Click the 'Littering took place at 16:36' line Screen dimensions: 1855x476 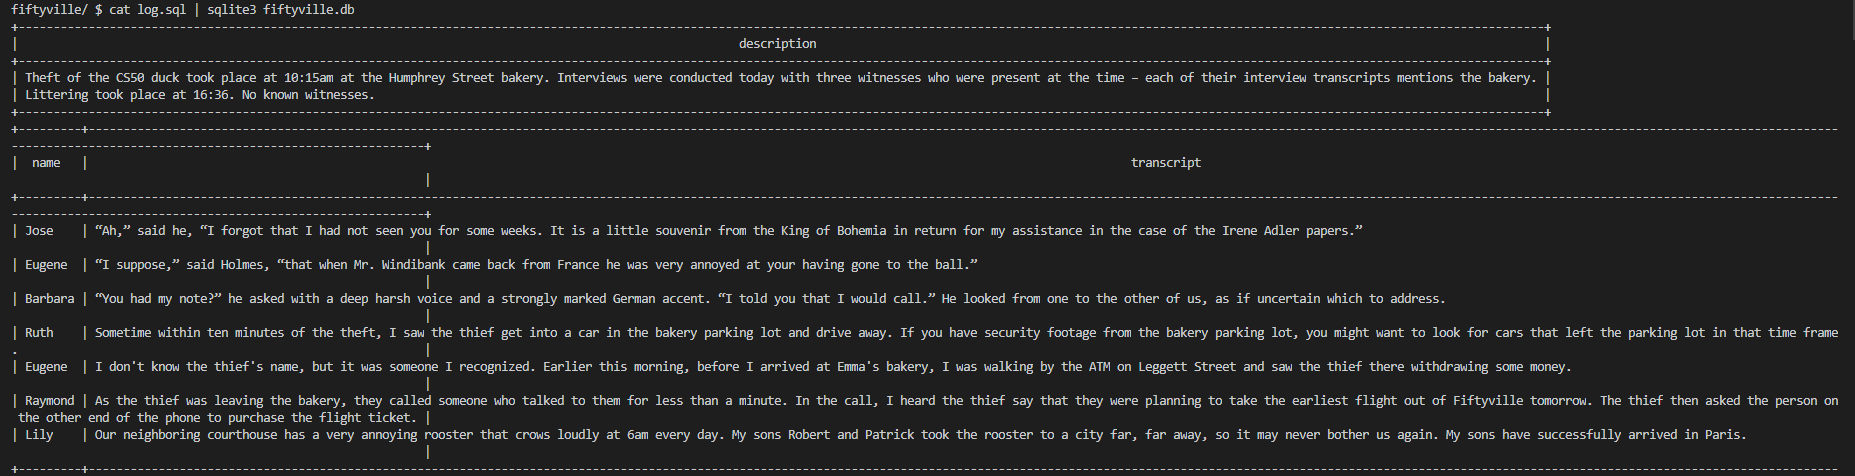pyautogui.click(x=199, y=95)
